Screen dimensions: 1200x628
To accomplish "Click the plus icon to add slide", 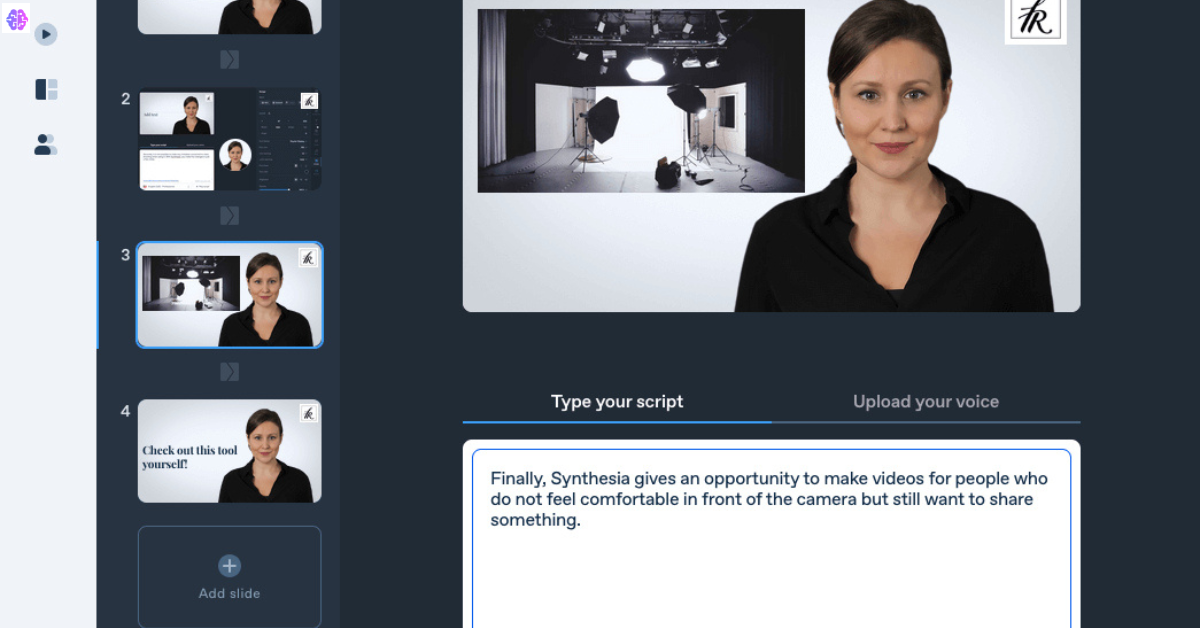I will point(229,566).
